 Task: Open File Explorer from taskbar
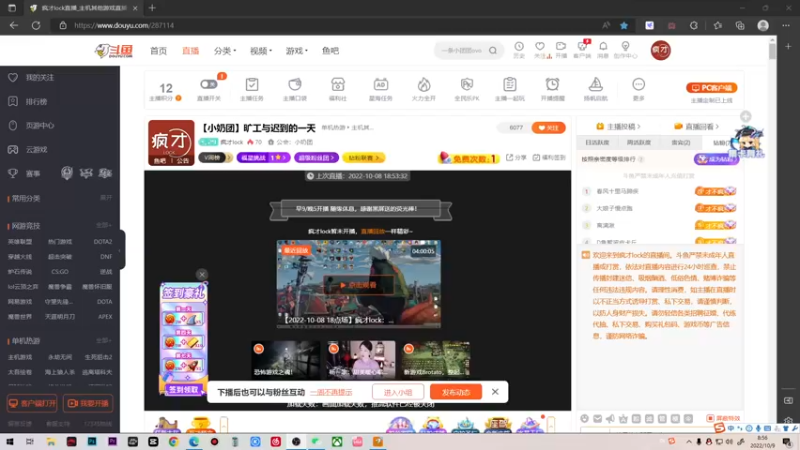[51, 442]
